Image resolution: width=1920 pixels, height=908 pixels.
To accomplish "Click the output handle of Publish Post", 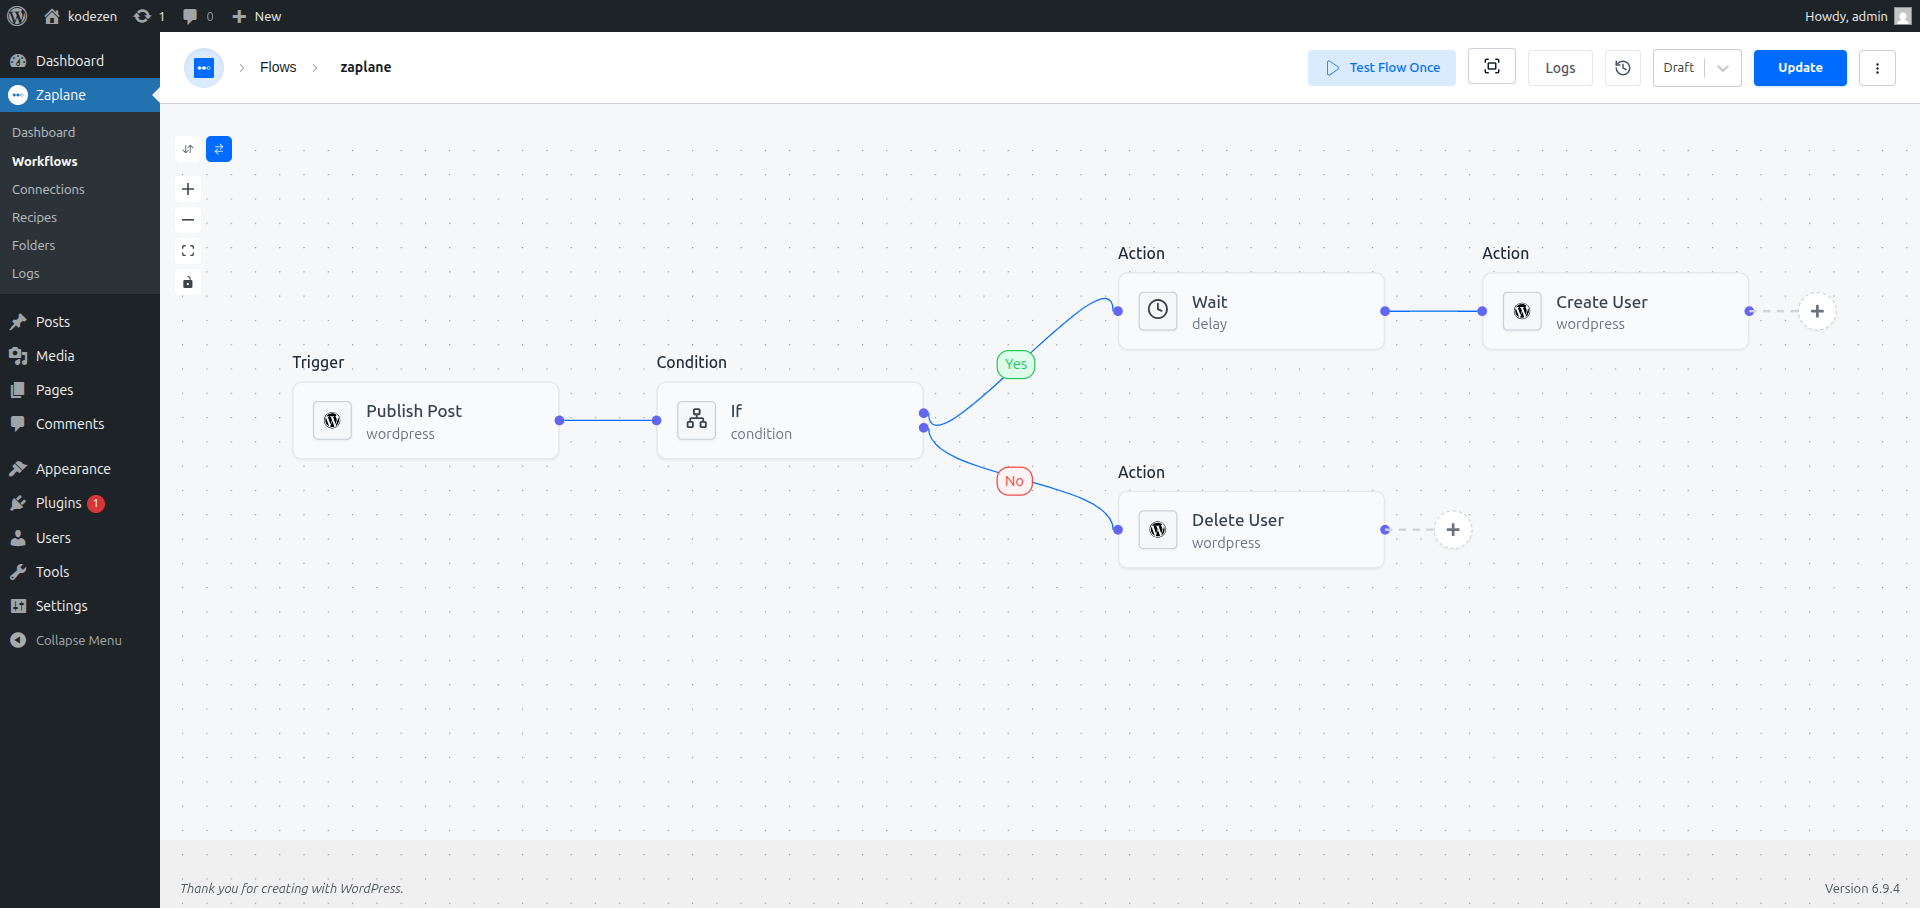I will coord(559,421).
